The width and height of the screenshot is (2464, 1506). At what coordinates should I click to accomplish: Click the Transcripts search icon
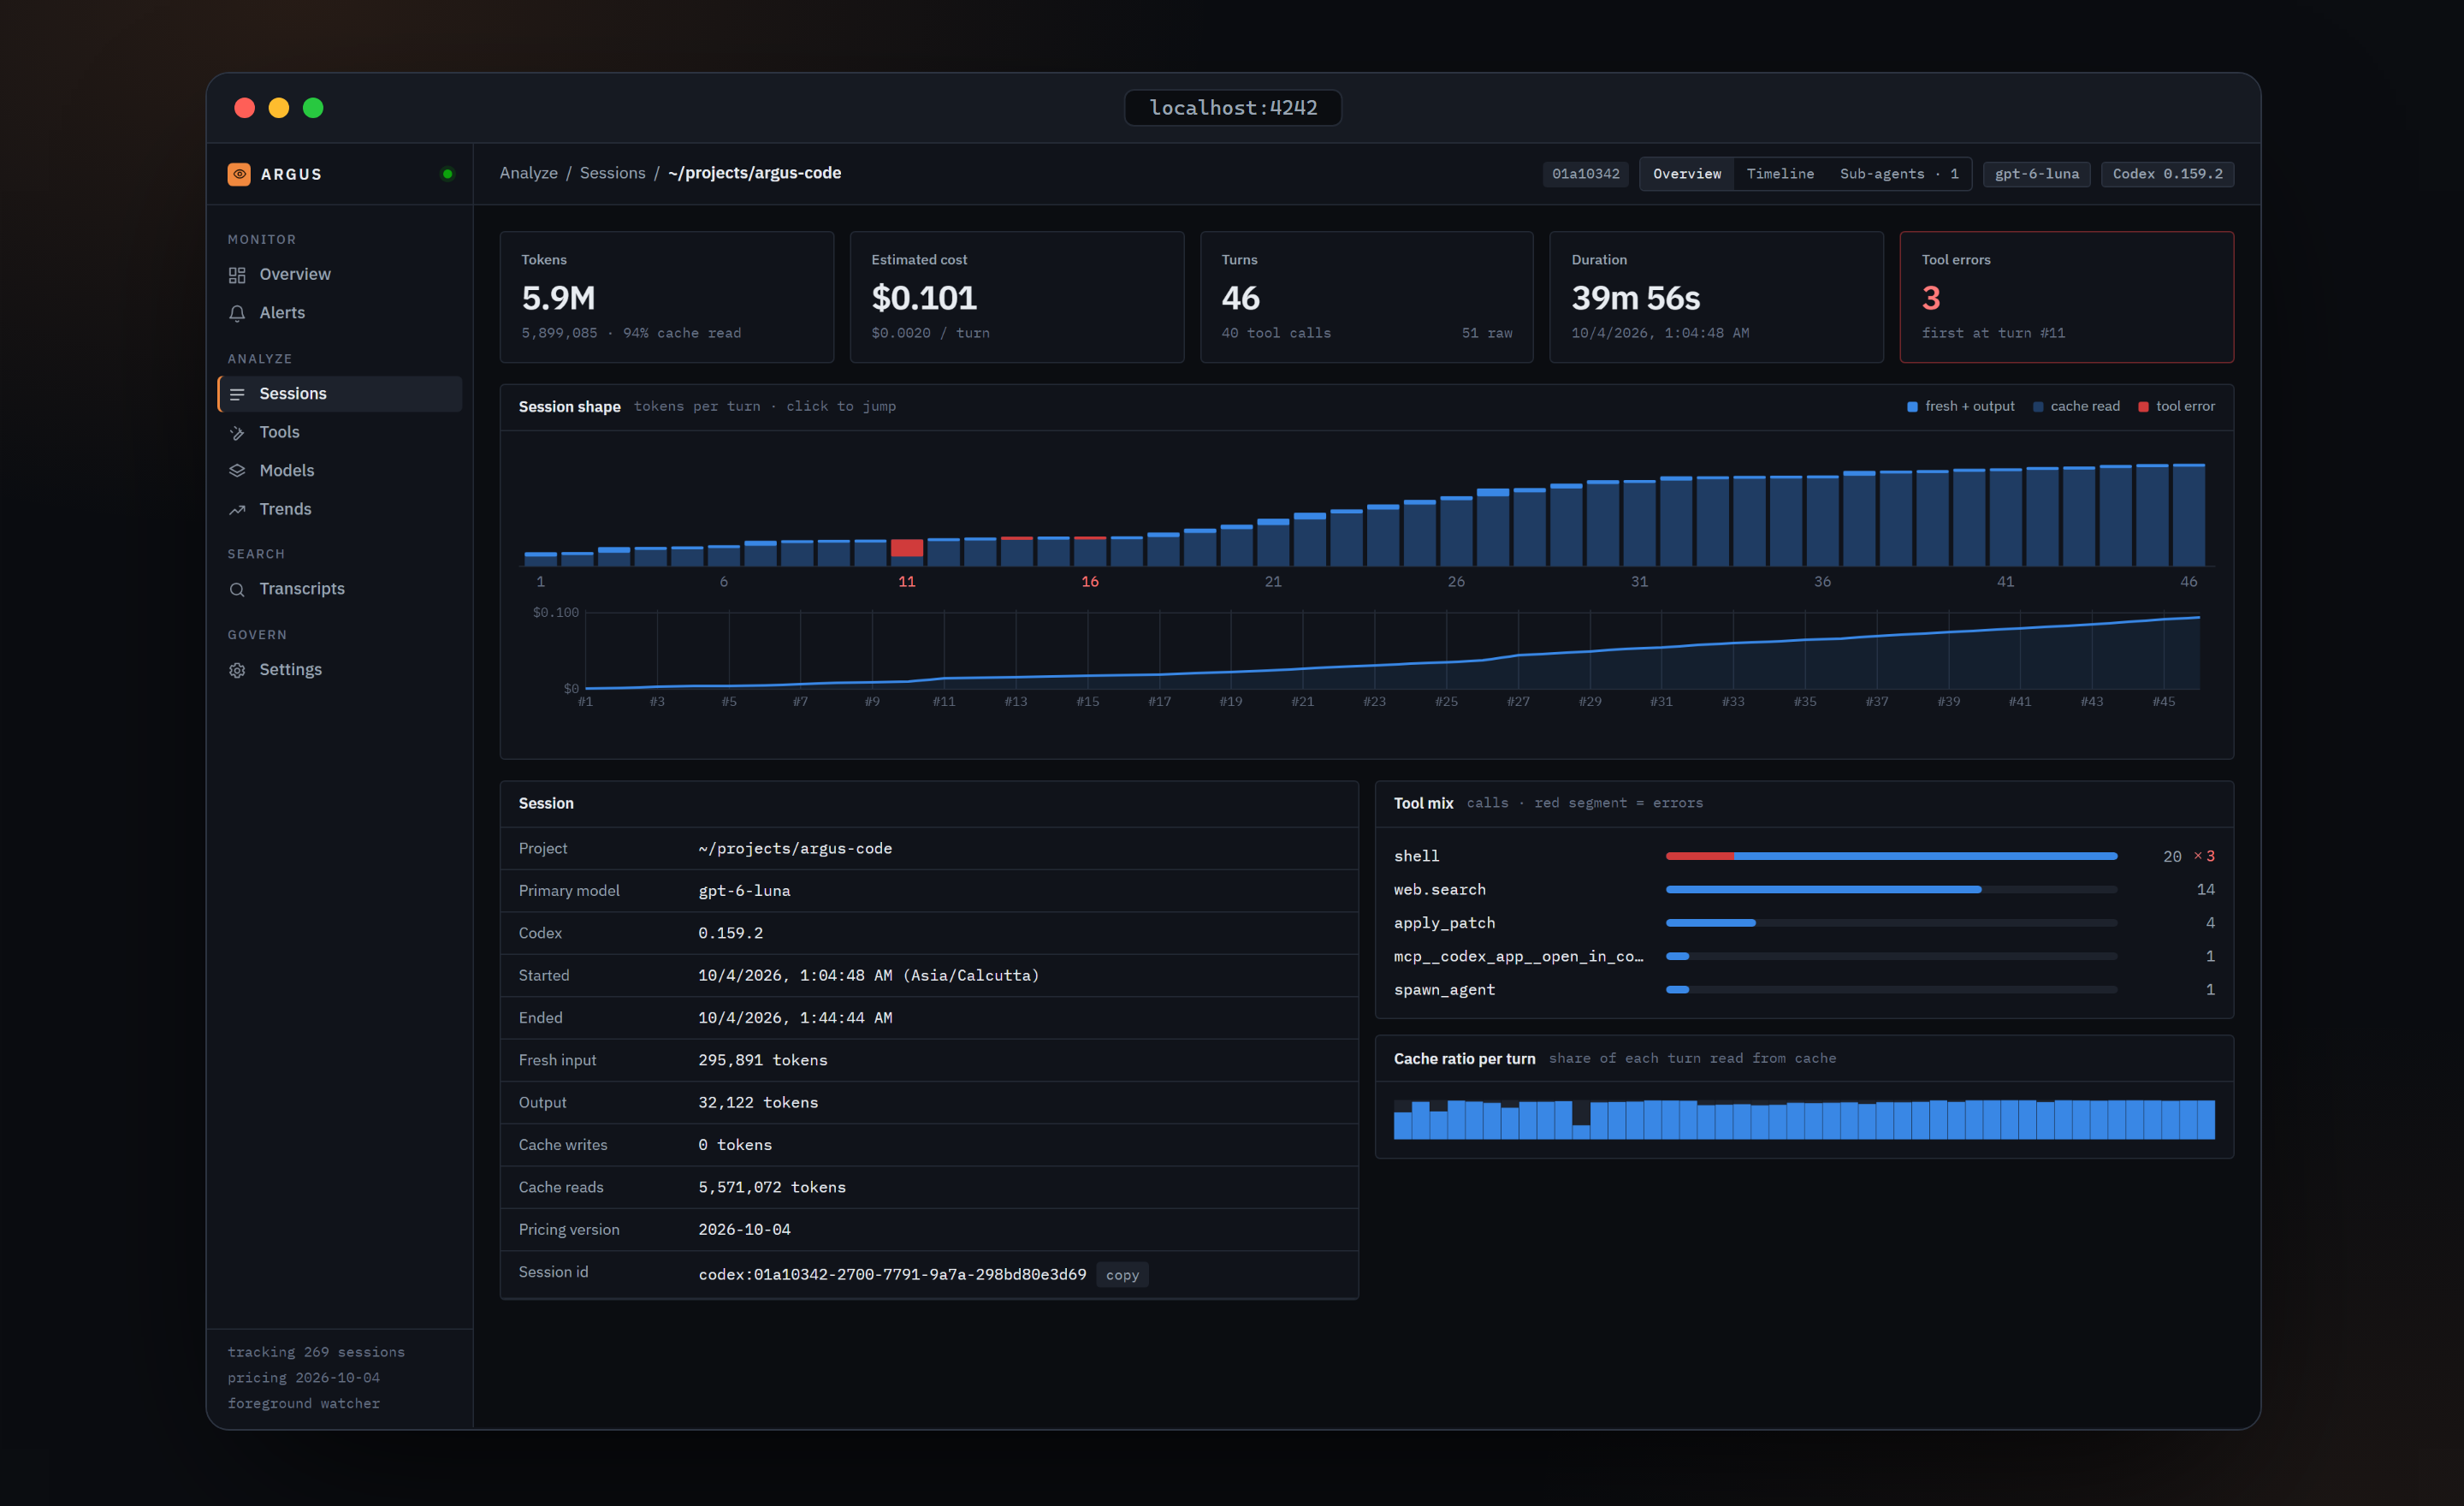pyautogui.click(x=237, y=589)
